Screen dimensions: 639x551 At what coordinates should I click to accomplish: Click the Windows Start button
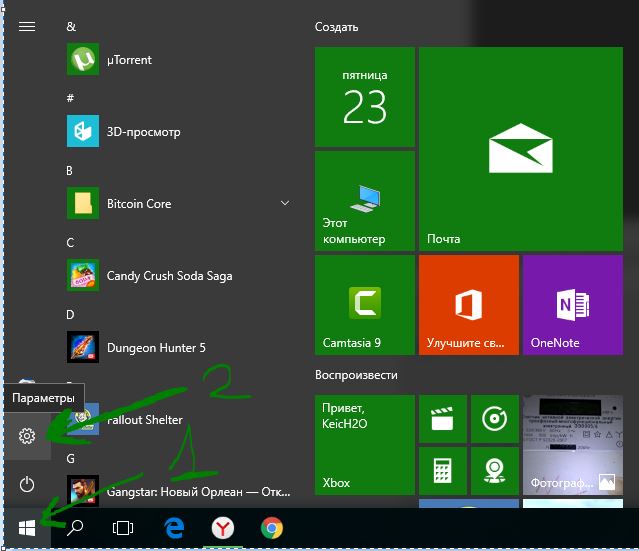27,528
